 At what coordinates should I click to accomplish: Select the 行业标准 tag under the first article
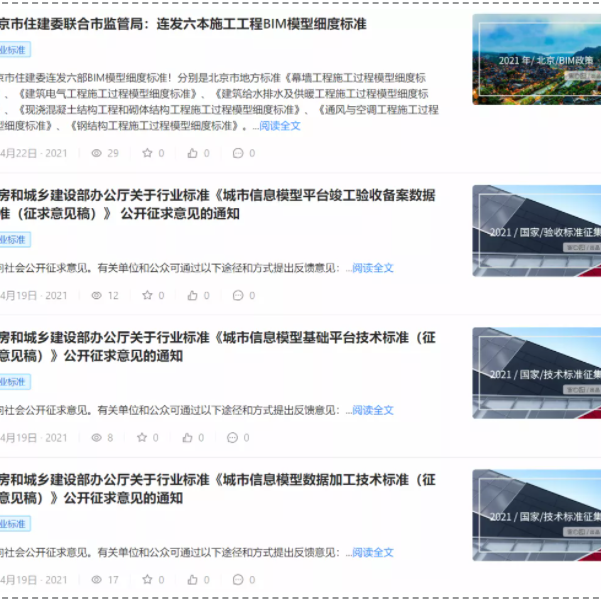13,49
